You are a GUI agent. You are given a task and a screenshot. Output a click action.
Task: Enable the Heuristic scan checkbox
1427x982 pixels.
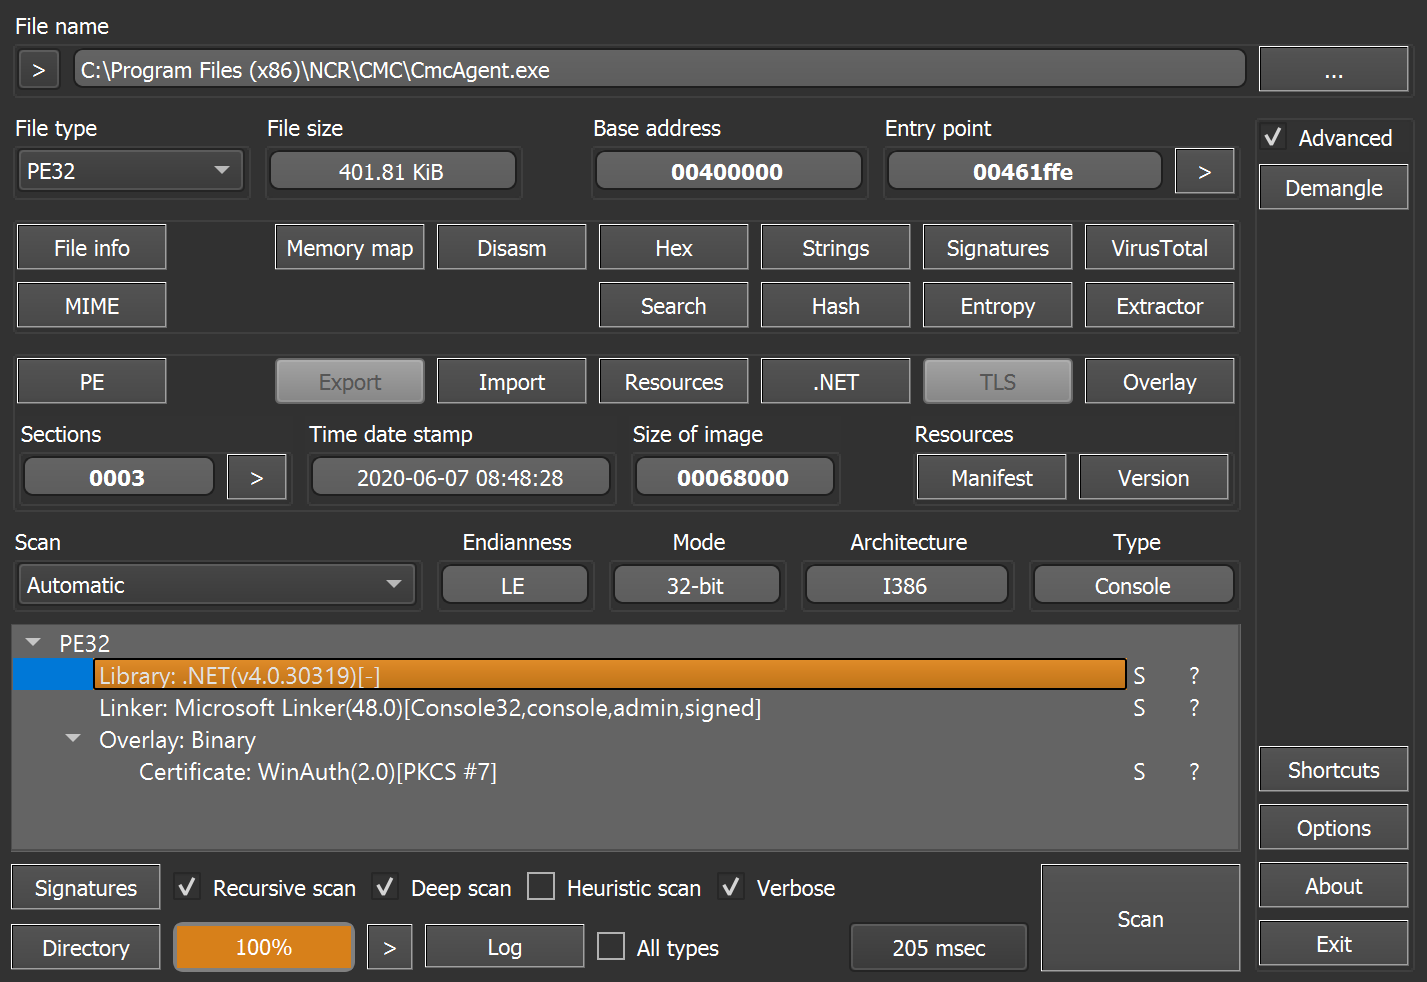[x=541, y=887]
